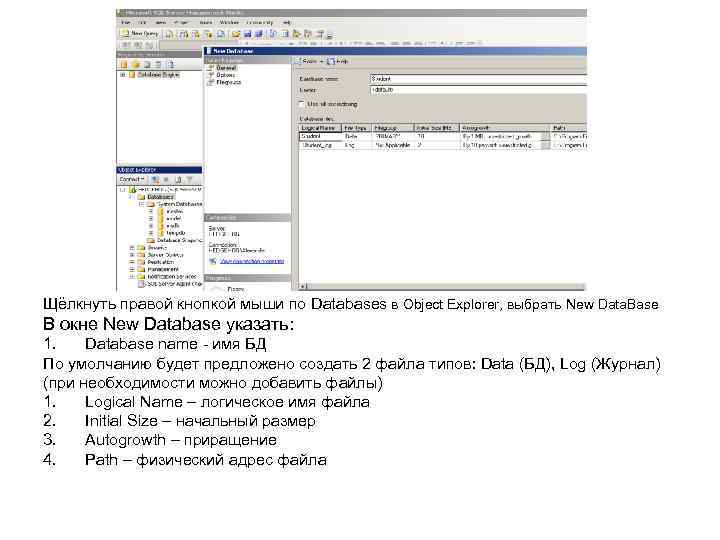Viewport: 720px width, 540px height.
Task: Click the horizontal scrollbar left arrow
Action: pyautogui.click(x=303, y=287)
